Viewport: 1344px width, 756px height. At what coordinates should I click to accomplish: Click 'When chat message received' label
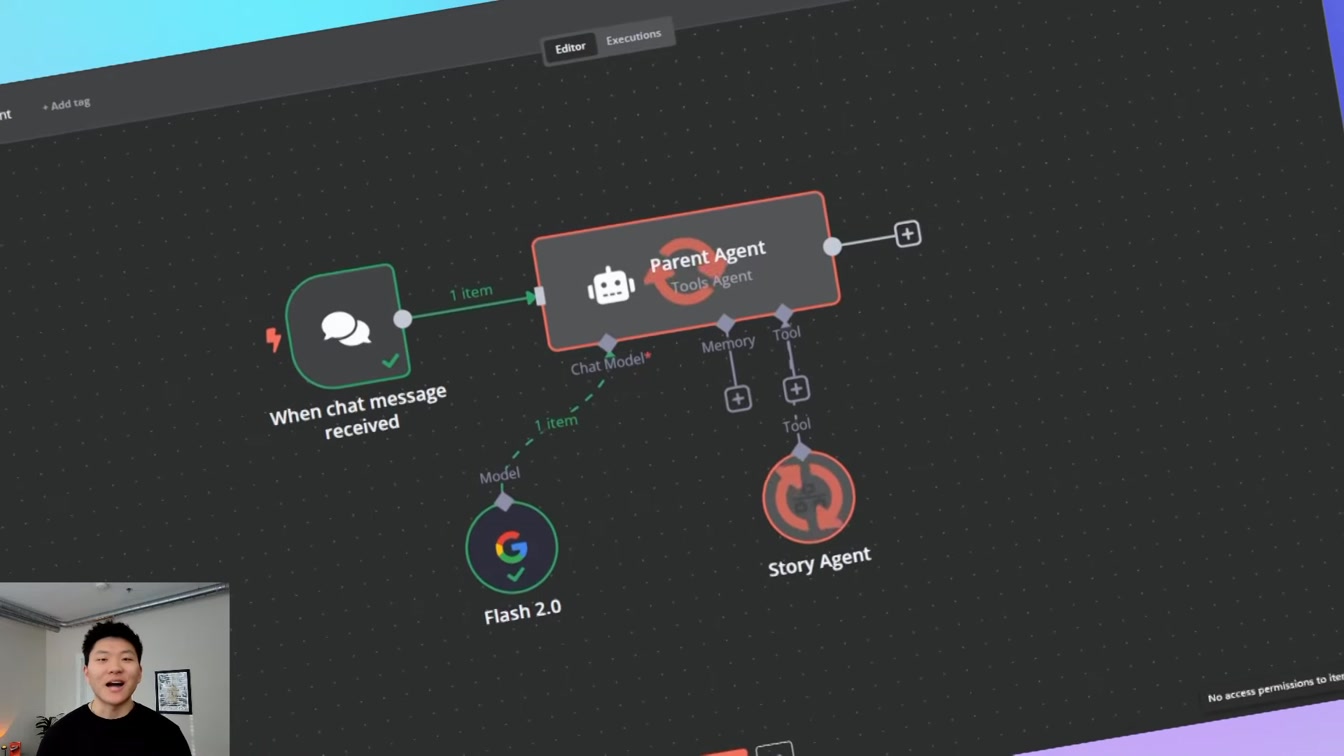(359, 410)
